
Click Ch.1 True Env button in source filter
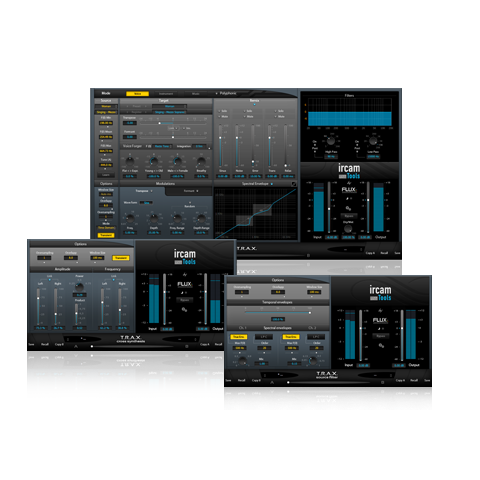[x=238, y=337]
